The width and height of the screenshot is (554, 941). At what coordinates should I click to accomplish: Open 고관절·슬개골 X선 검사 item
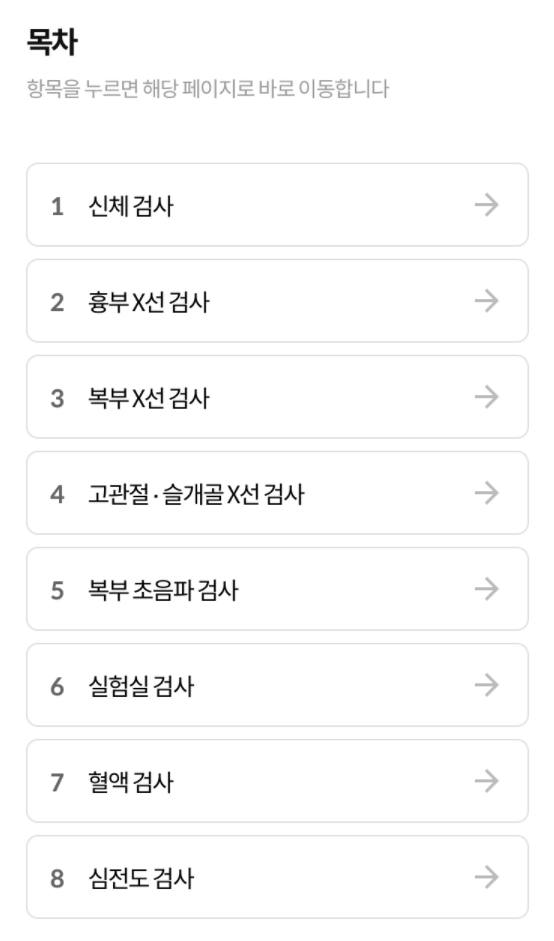(x=277, y=493)
